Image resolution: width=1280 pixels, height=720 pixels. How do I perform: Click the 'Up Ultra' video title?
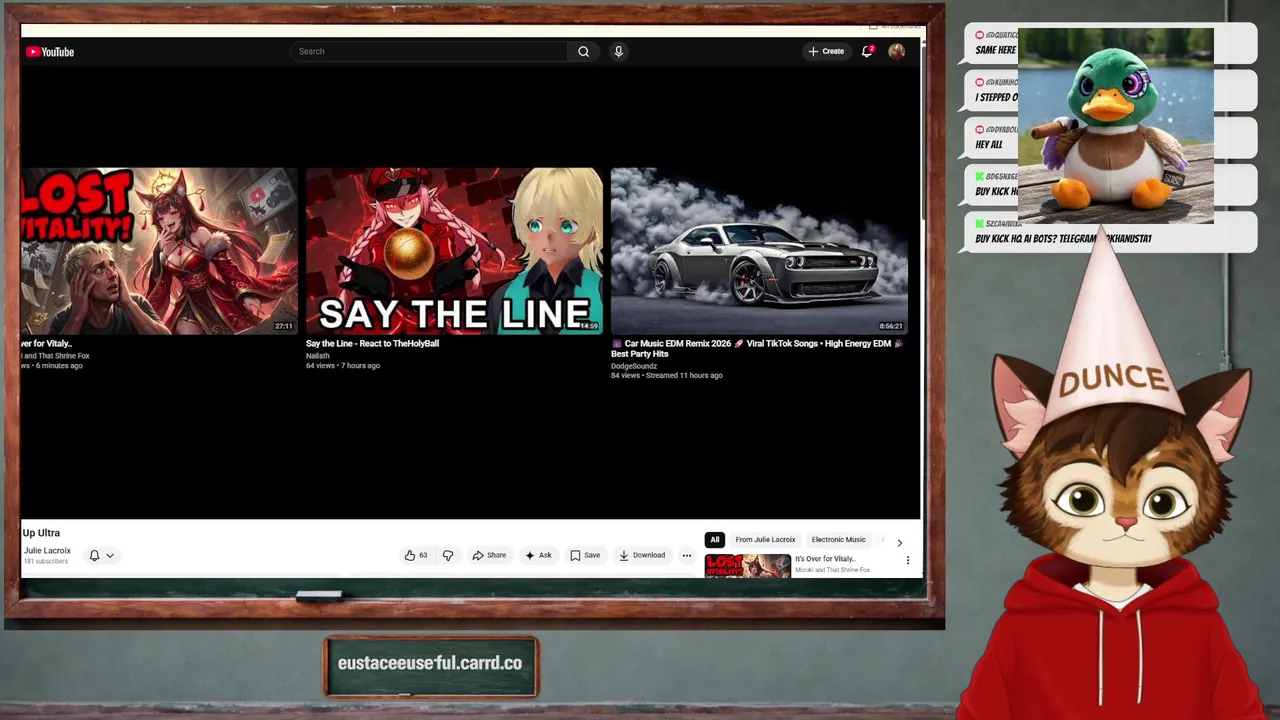(x=41, y=533)
